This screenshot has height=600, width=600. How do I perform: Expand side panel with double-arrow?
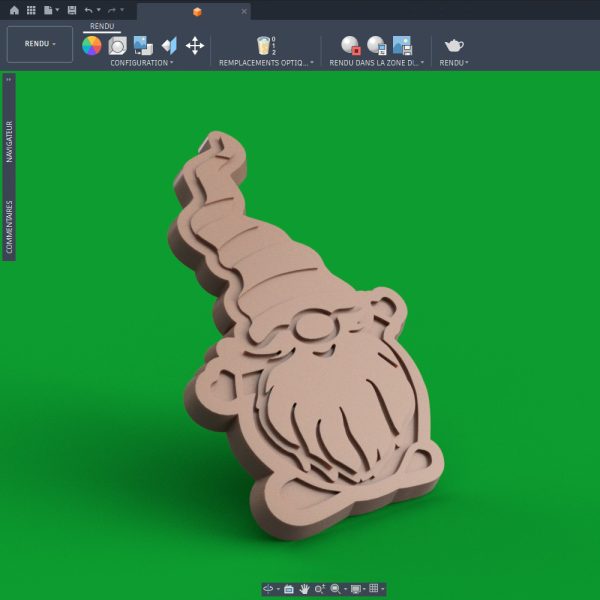tap(8, 80)
